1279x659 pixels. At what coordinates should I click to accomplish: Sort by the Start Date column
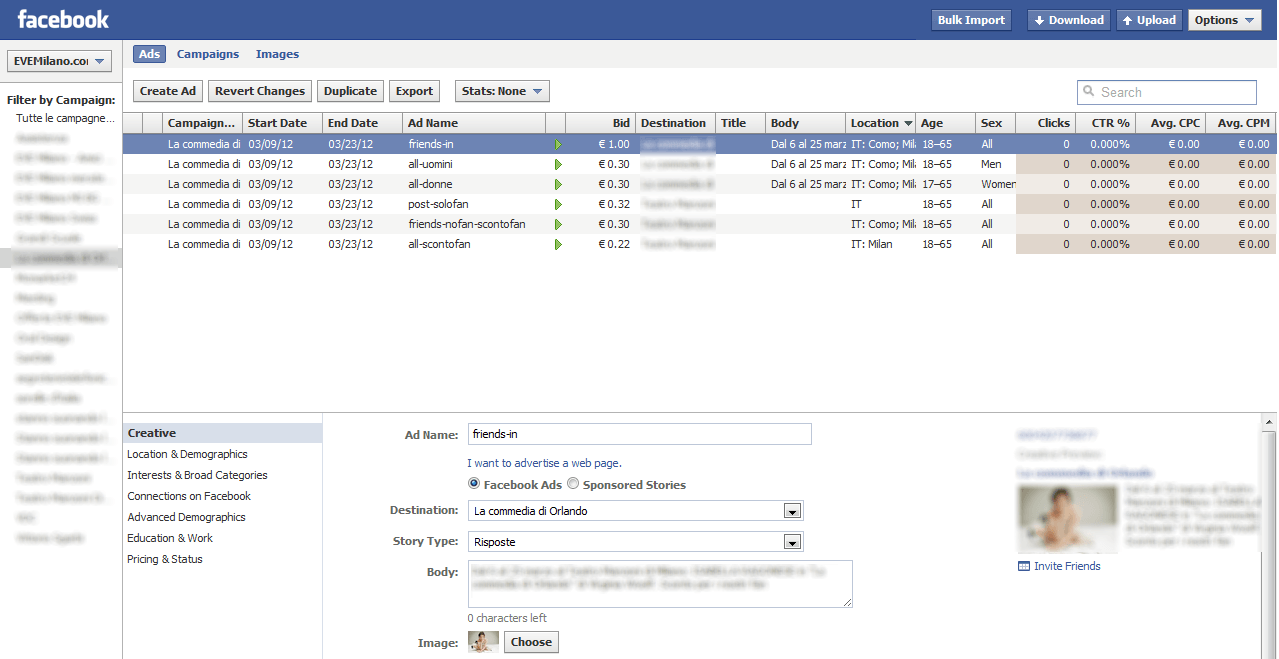283,123
